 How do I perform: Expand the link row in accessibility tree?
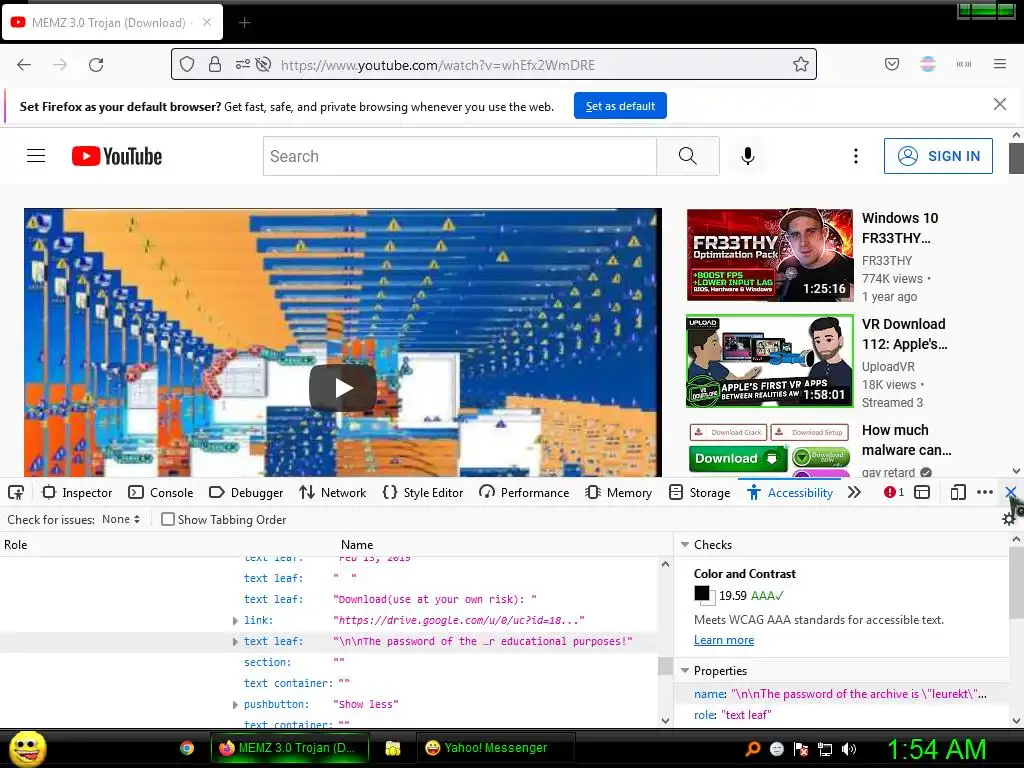[x=235, y=620]
